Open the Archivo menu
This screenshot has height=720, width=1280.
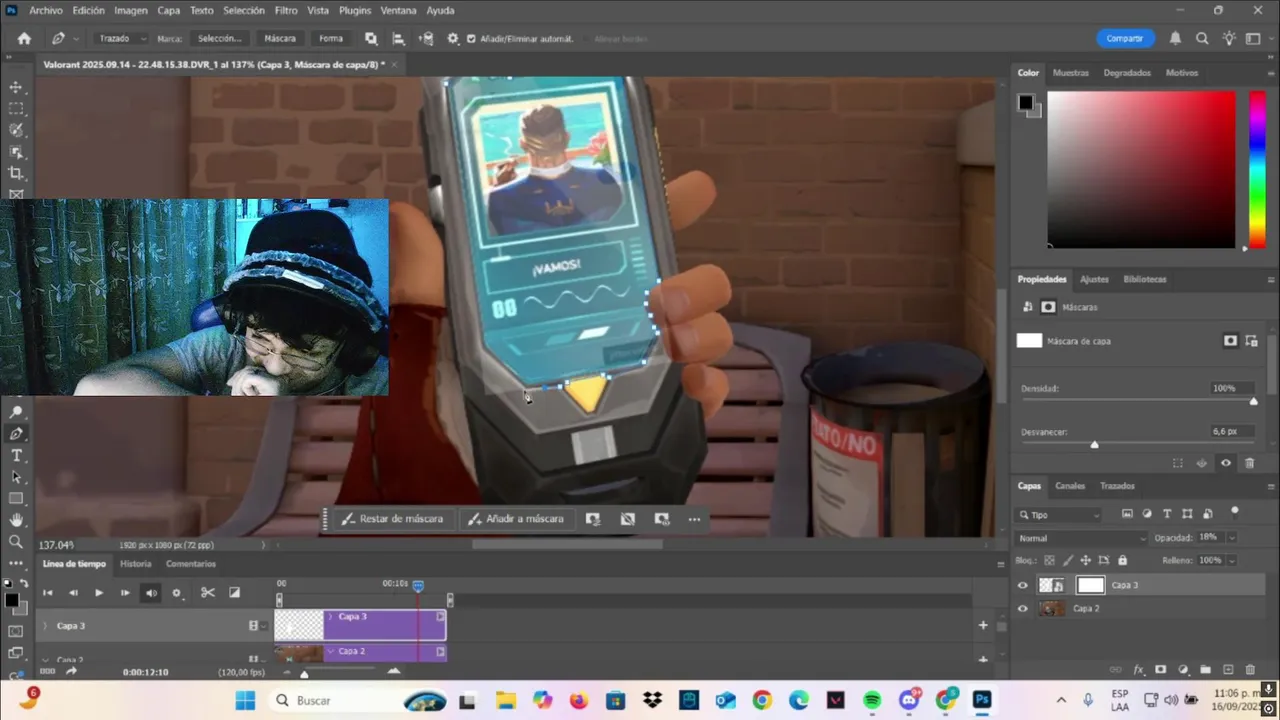(46, 10)
